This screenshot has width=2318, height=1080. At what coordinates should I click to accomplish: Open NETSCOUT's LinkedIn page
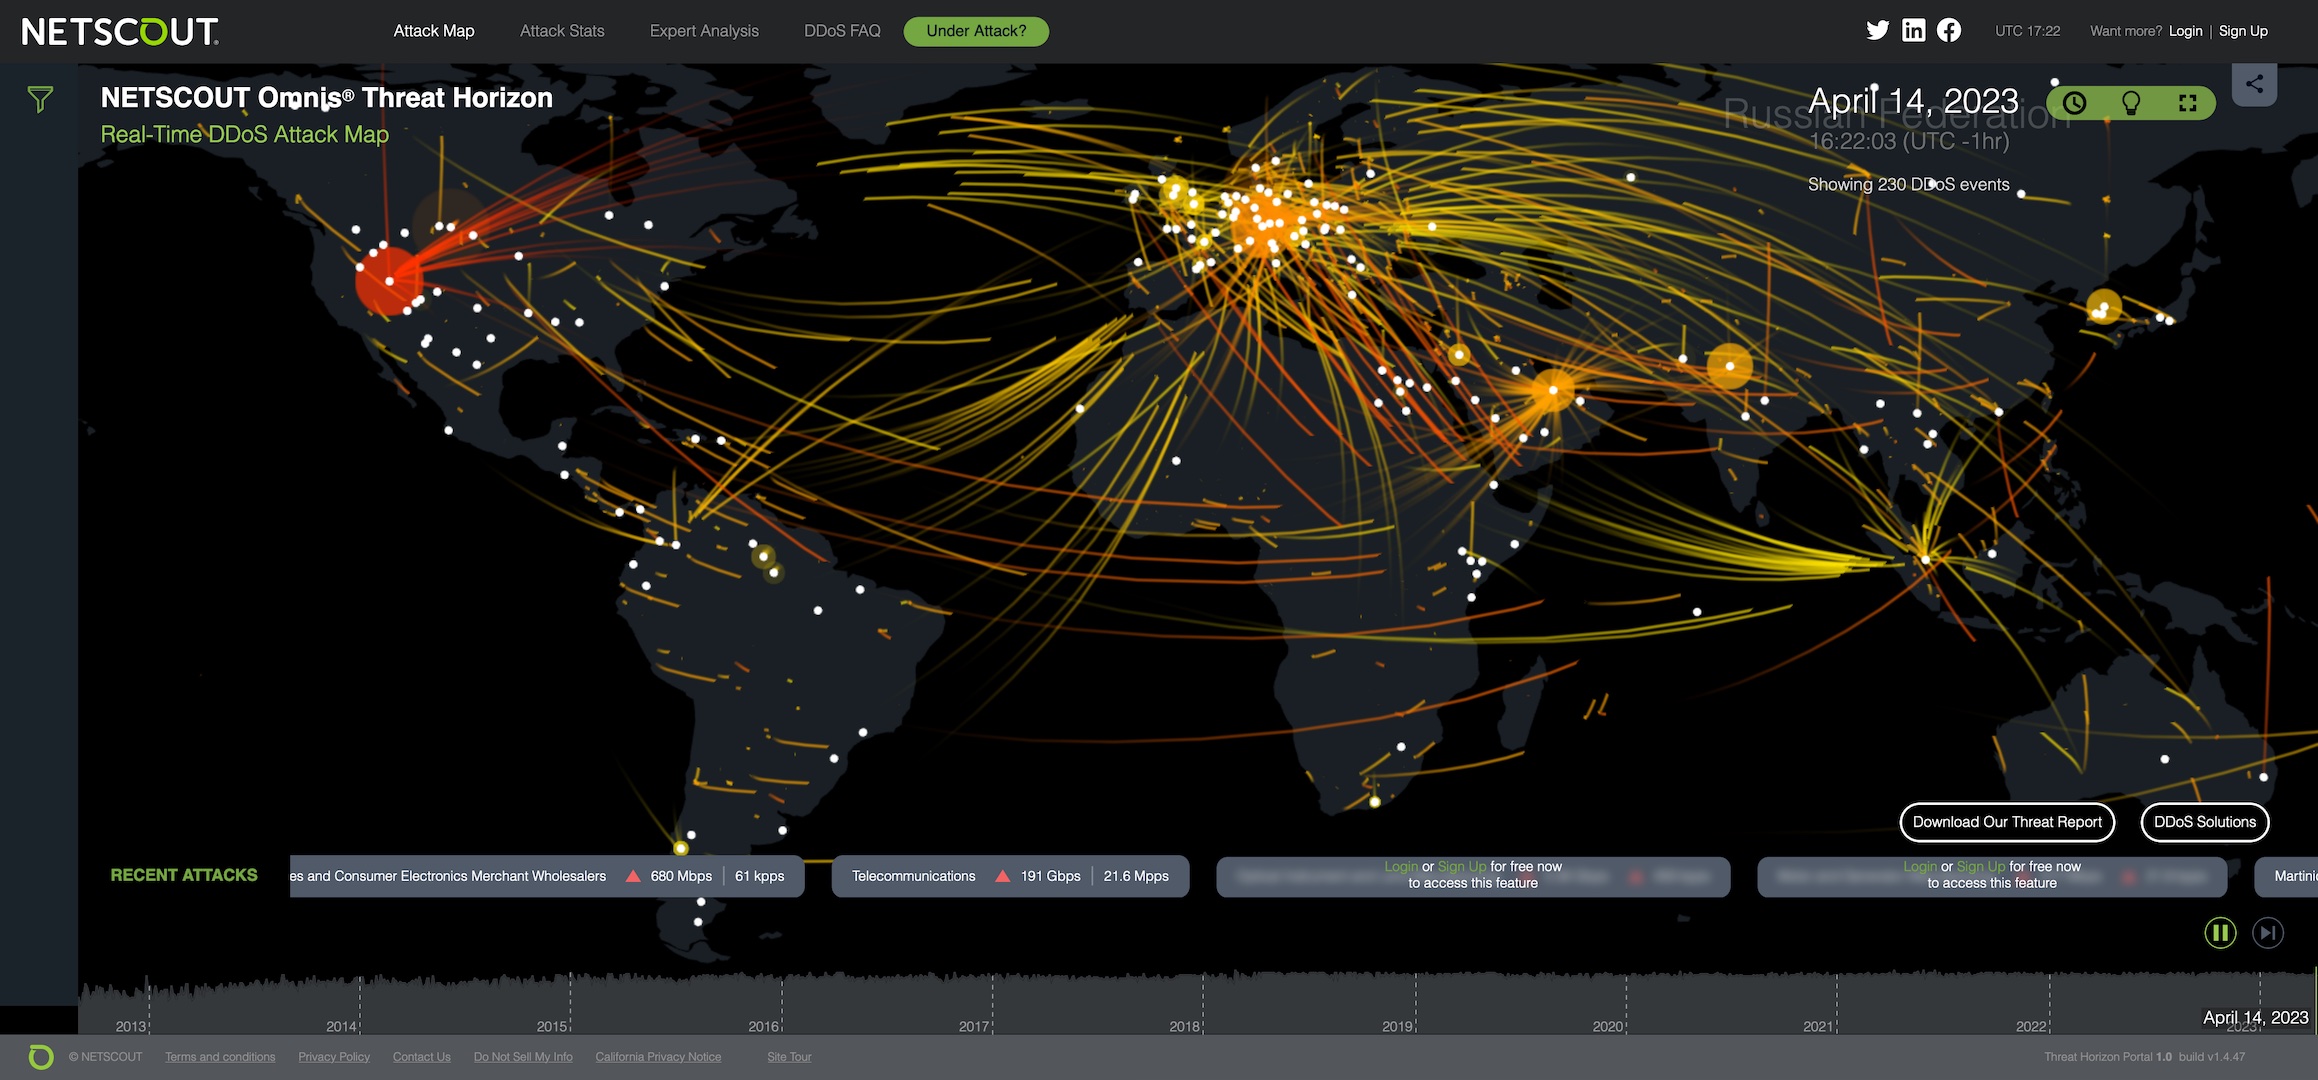(x=1913, y=30)
